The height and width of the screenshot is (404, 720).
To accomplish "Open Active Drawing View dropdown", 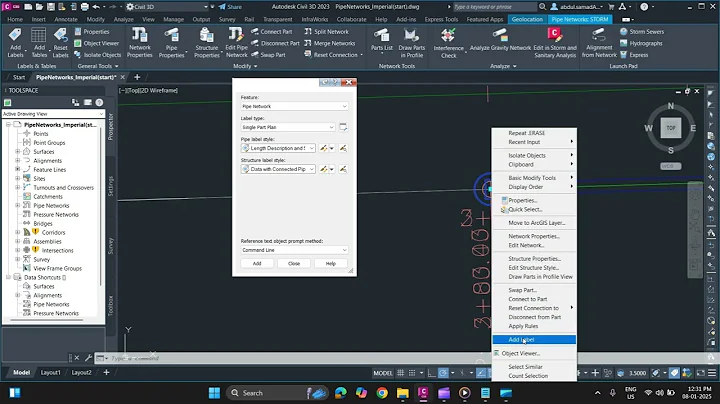I will coord(53,114).
